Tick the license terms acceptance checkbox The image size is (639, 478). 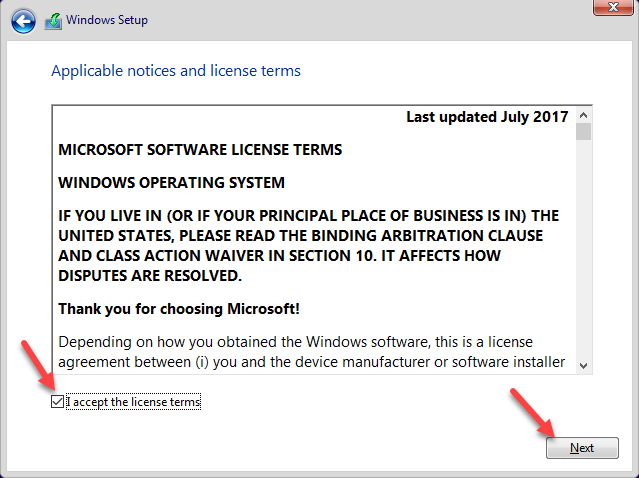click(x=57, y=402)
